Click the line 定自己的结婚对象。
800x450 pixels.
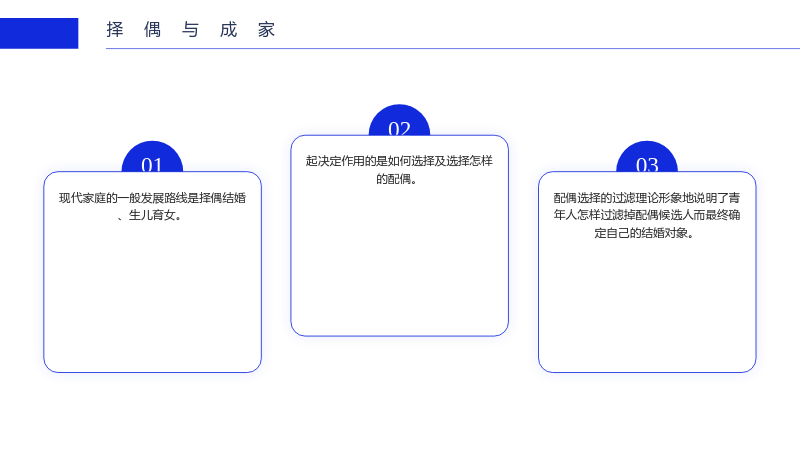(x=644, y=233)
